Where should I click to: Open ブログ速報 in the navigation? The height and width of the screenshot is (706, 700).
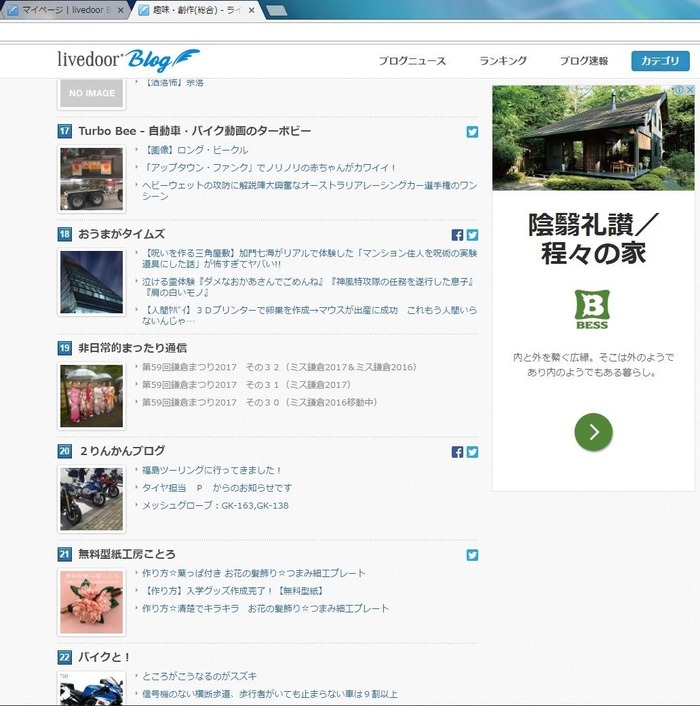[584, 61]
